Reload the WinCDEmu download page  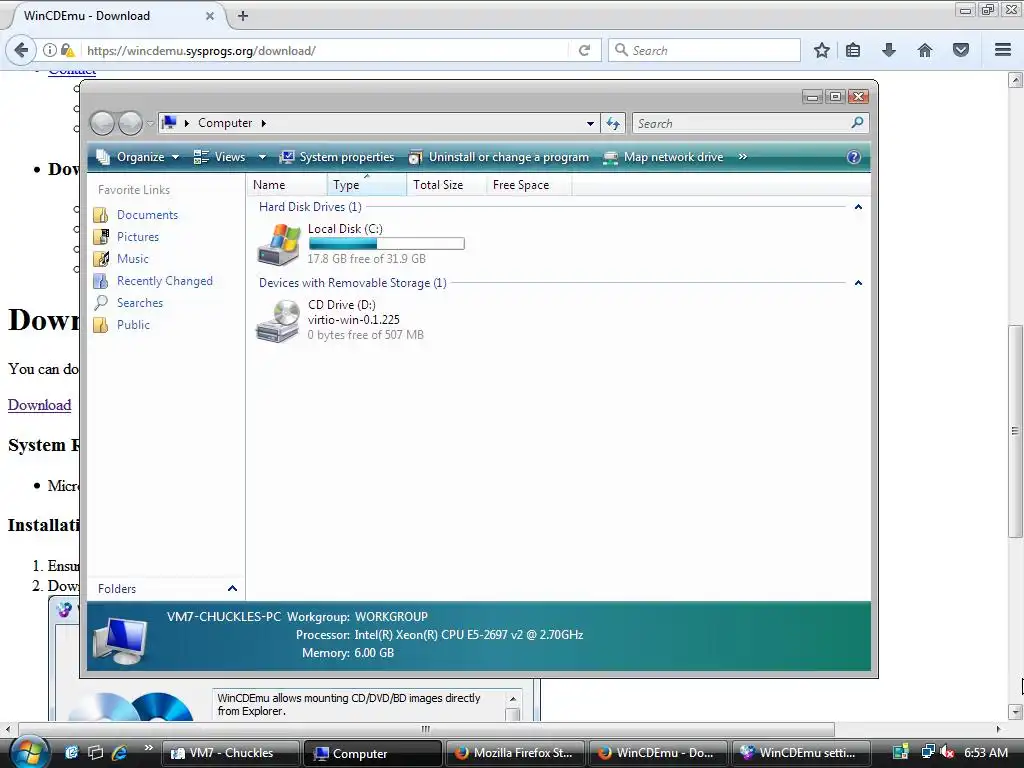point(584,50)
